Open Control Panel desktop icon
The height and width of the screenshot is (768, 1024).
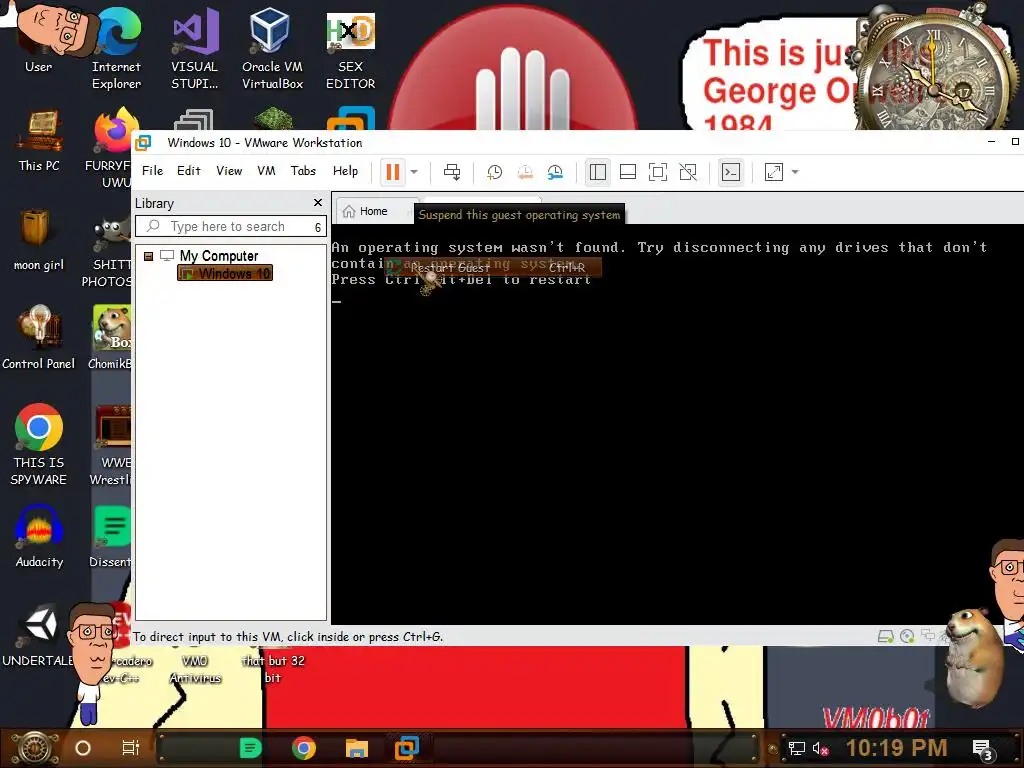pyautogui.click(x=39, y=337)
